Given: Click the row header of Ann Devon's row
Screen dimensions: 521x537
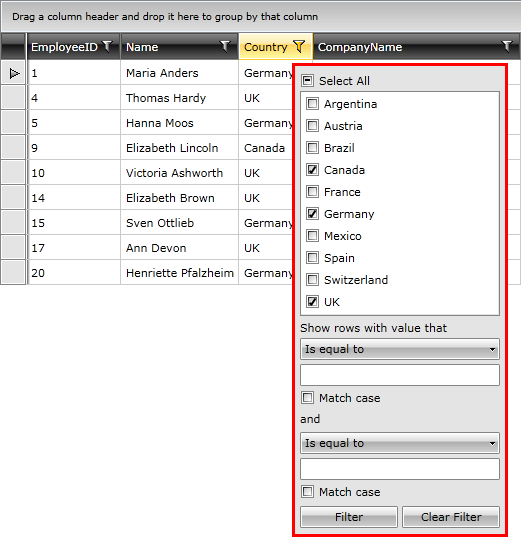Looking at the screenshot, I should [x=13, y=248].
